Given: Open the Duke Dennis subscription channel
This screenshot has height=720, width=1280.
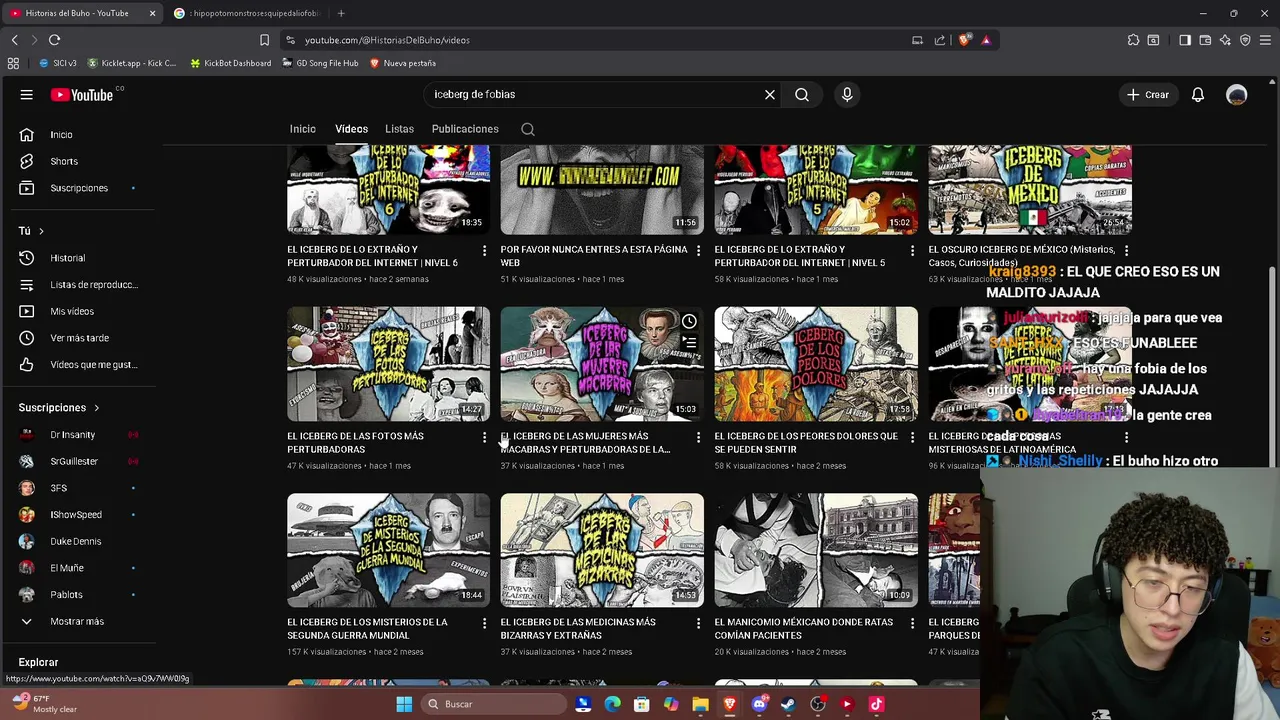Looking at the screenshot, I should click(77, 541).
